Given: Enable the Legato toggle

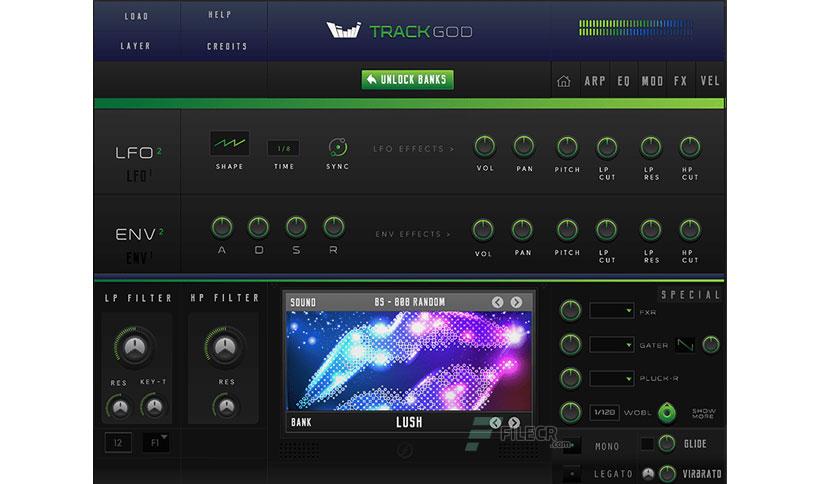Looking at the screenshot, I should coord(572,473).
